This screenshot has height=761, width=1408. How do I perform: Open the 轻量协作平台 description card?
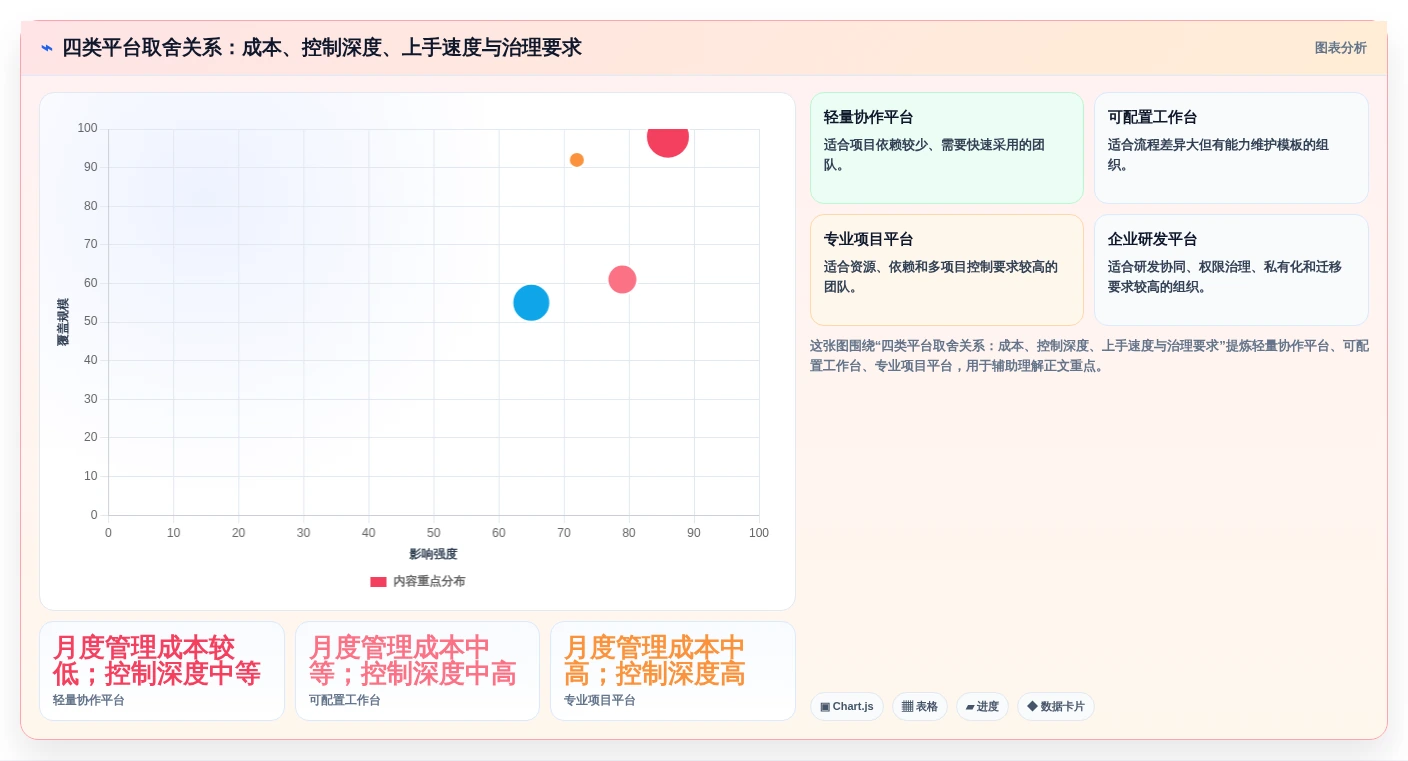[947, 148]
